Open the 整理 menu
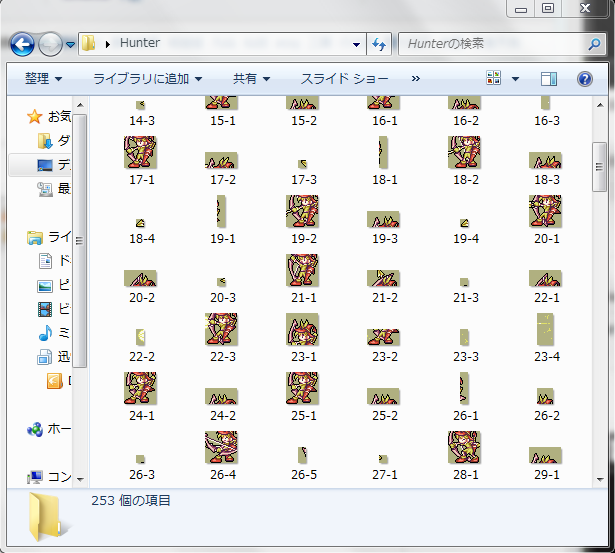 pyautogui.click(x=43, y=79)
